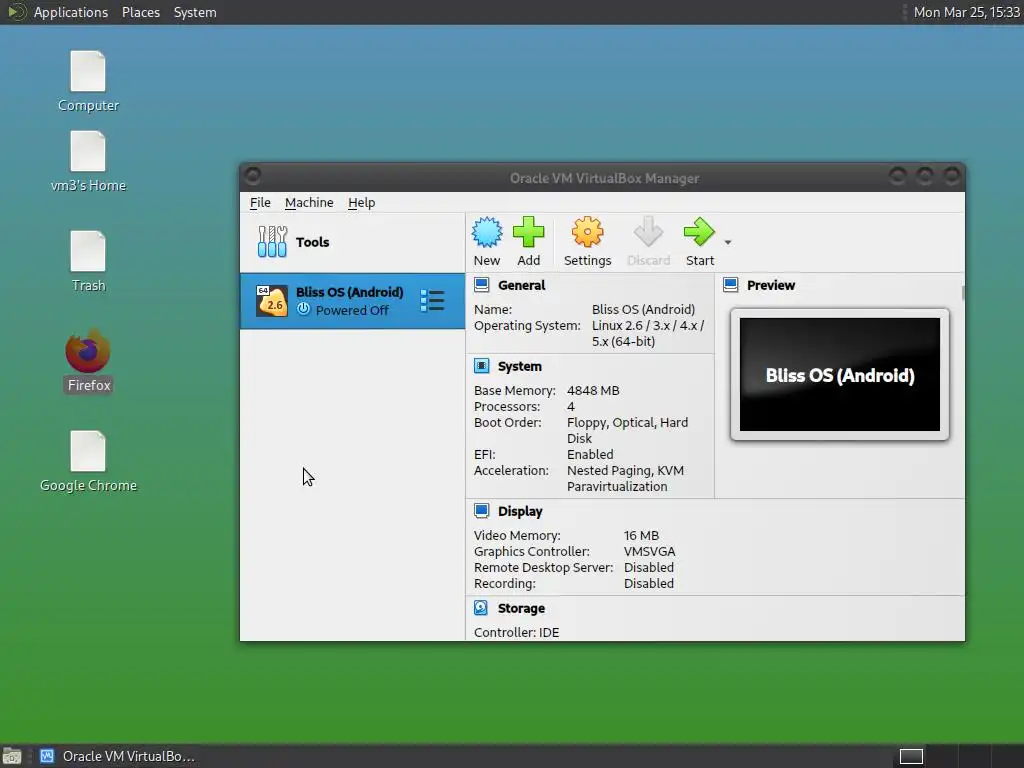Click the Remote Desktop Server Disabled value
This screenshot has height=768, width=1024.
(648, 568)
